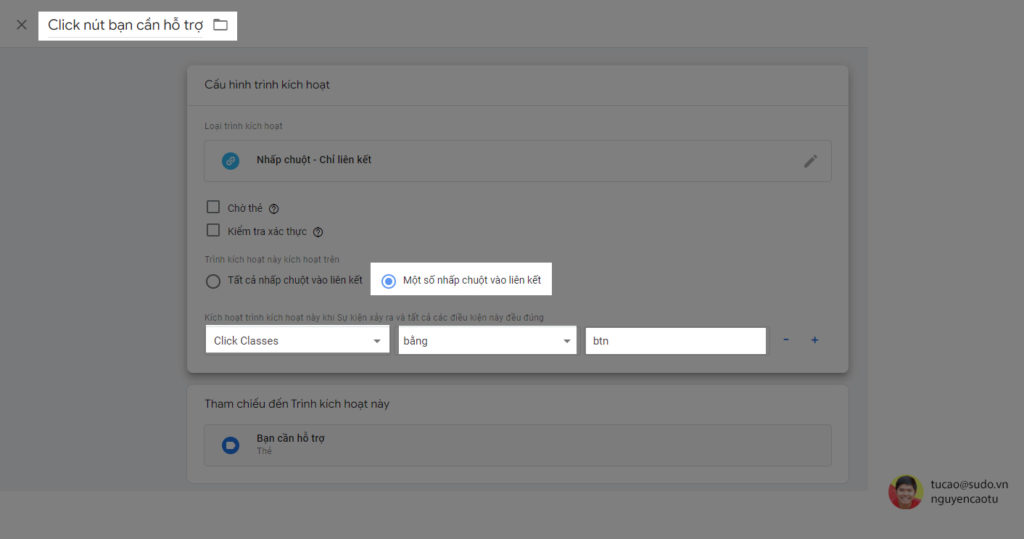Expand the bằng operator dropdown
Image resolution: width=1024 pixels, height=539 pixels.
[484, 341]
